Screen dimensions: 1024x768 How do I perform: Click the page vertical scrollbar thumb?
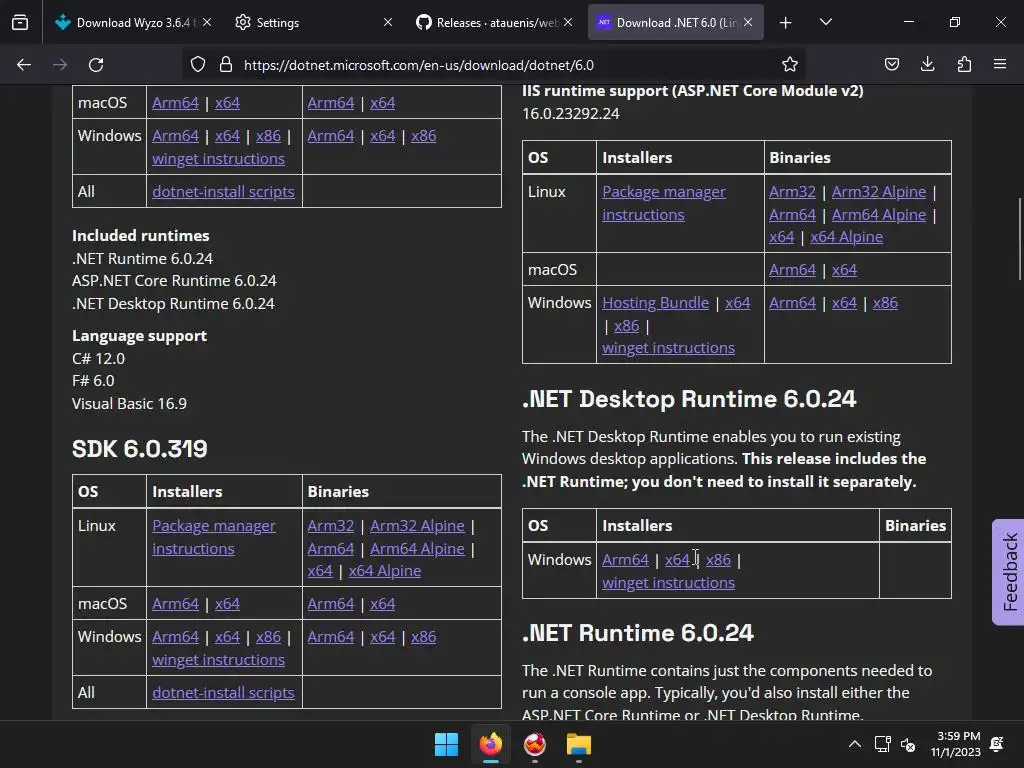[x=1020, y=239]
